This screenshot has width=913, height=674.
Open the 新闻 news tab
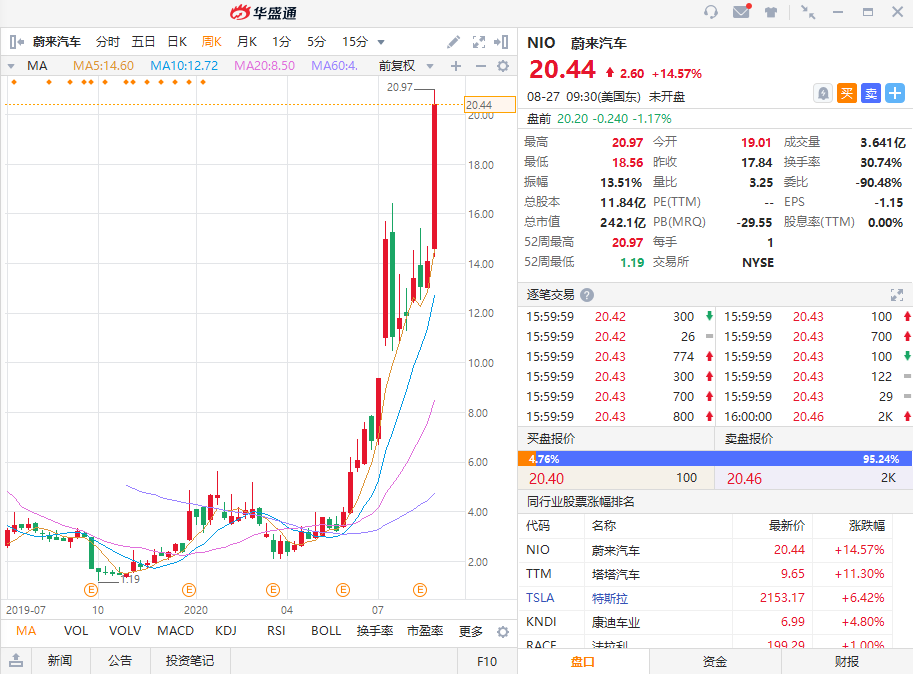[60, 661]
